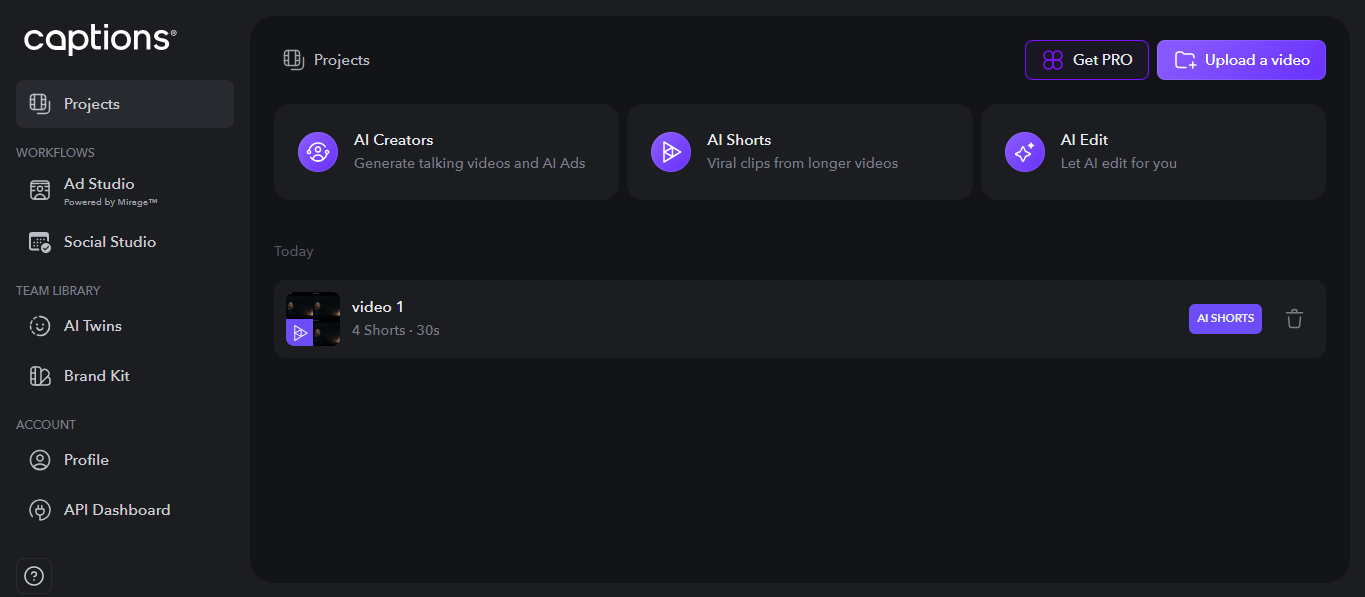Click the AI Creators purple icon
Image resolution: width=1365 pixels, height=597 pixels.
(318, 152)
